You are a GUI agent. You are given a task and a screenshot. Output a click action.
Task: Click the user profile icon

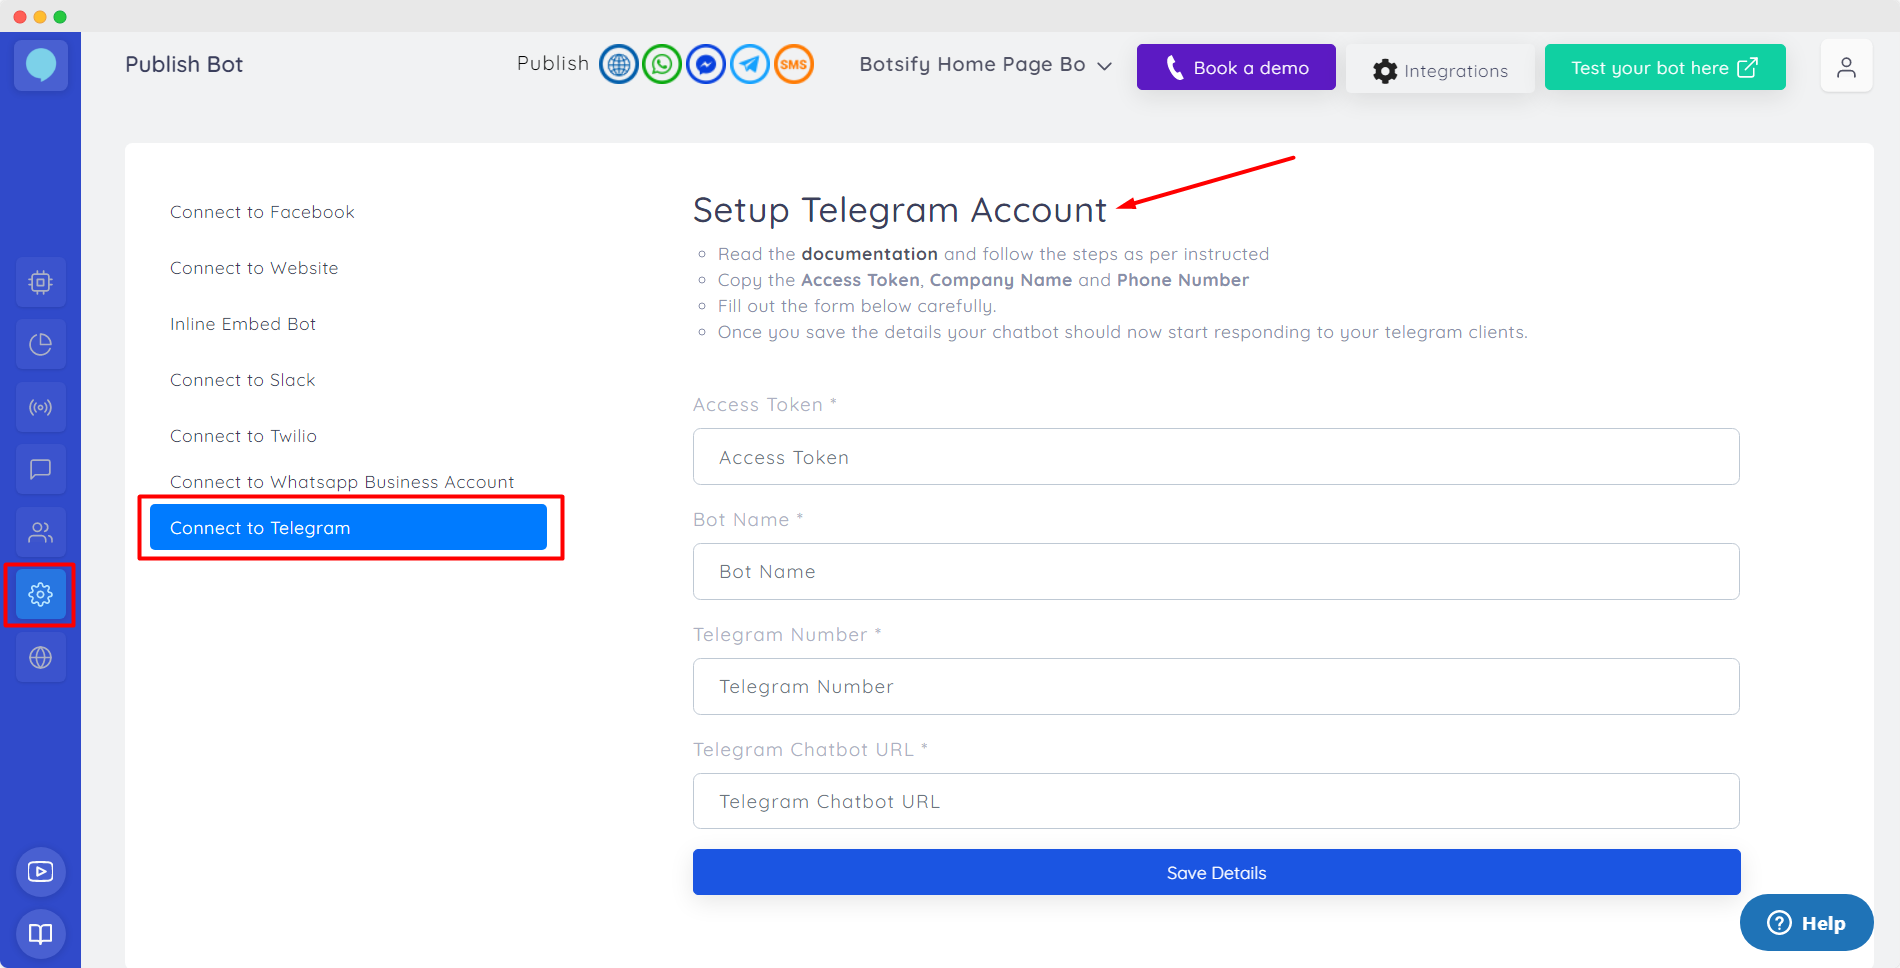point(1846,67)
